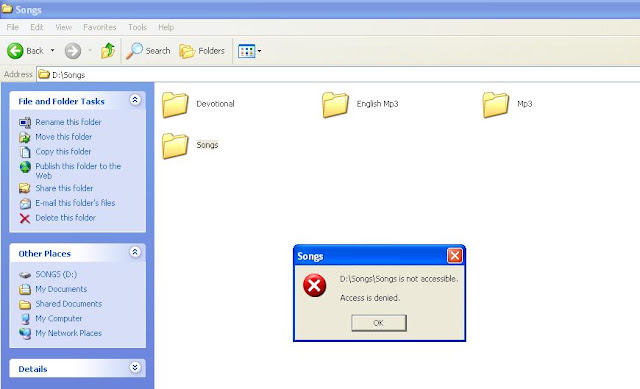Open the Favorites menu

[x=100, y=27]
